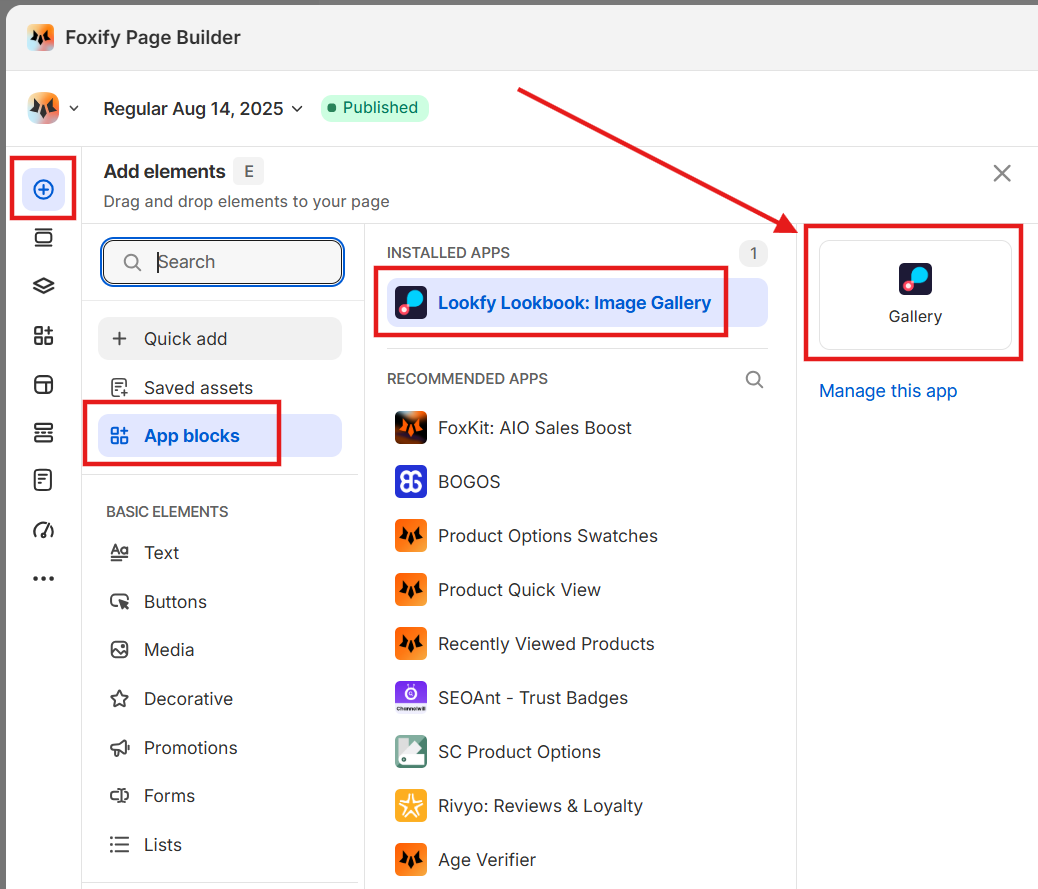1038x889 pixels.
Task: Click the Rivyo star icon
Action: click(x=411, y=806)
